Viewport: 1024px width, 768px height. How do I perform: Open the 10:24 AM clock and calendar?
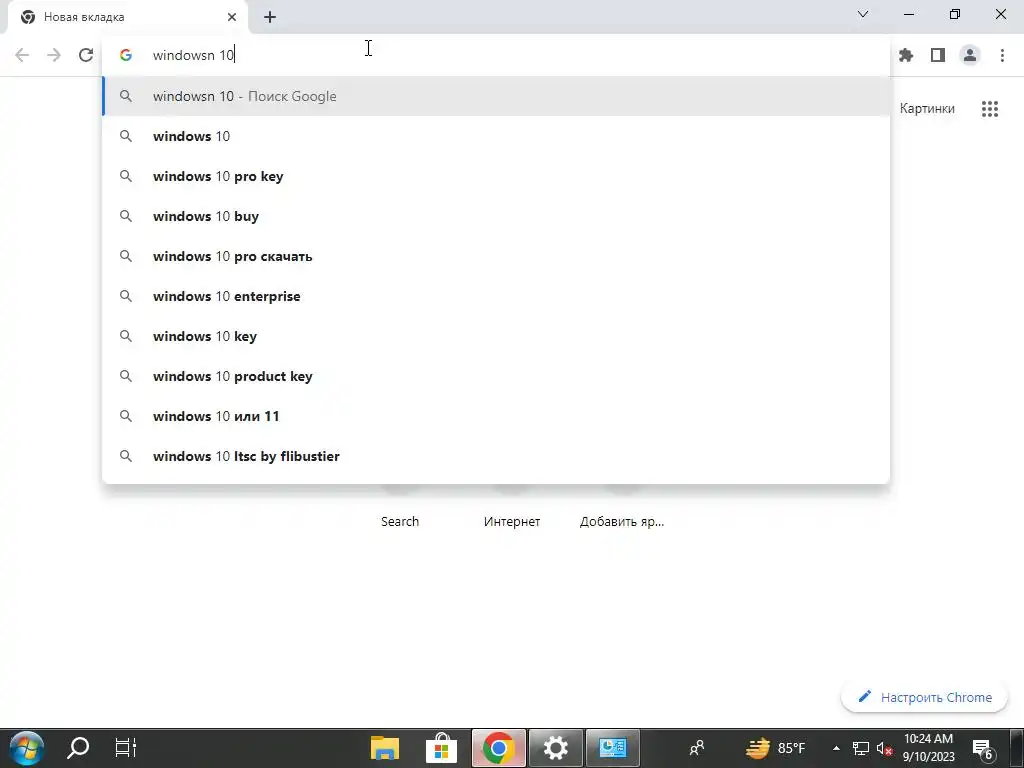(929, 748)
